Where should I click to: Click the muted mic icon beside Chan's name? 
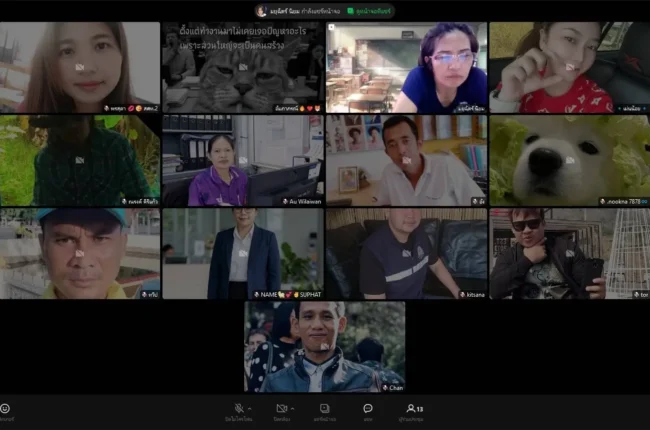(x=385, y=388)
